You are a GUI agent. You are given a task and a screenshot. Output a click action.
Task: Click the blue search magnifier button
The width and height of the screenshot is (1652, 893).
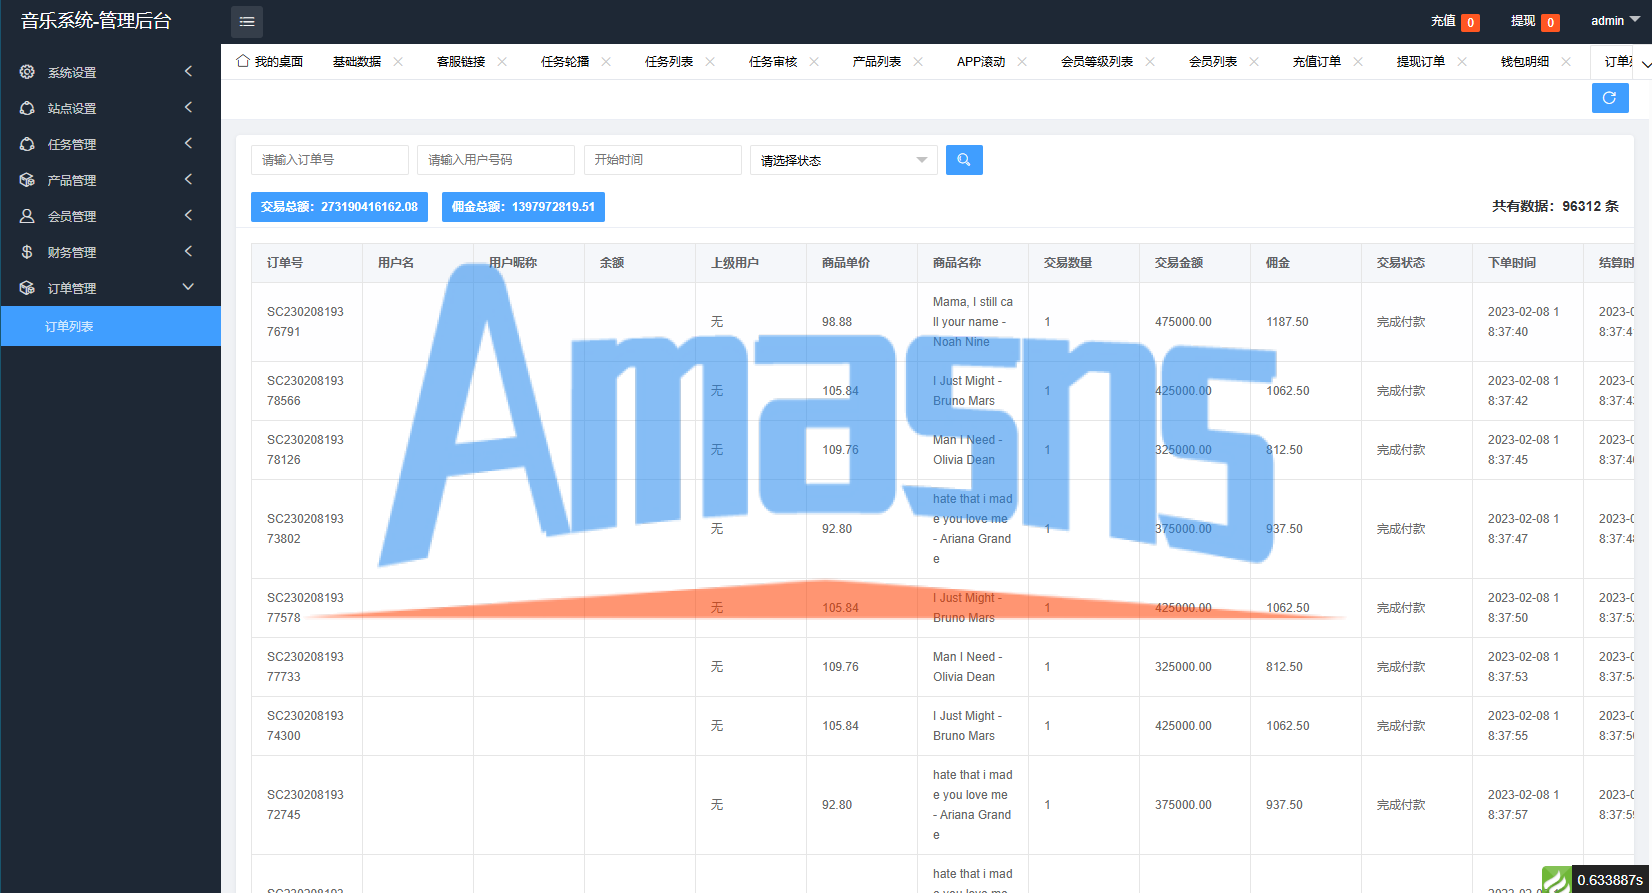click(x=964, y=160)
